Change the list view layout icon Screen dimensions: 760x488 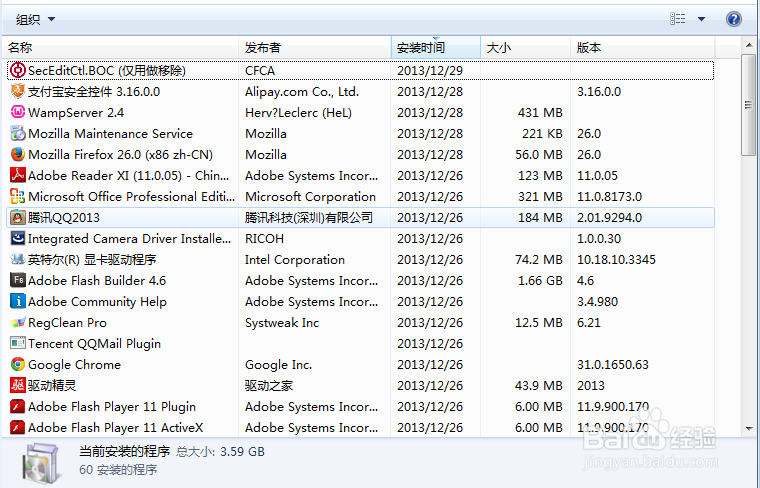678,19
